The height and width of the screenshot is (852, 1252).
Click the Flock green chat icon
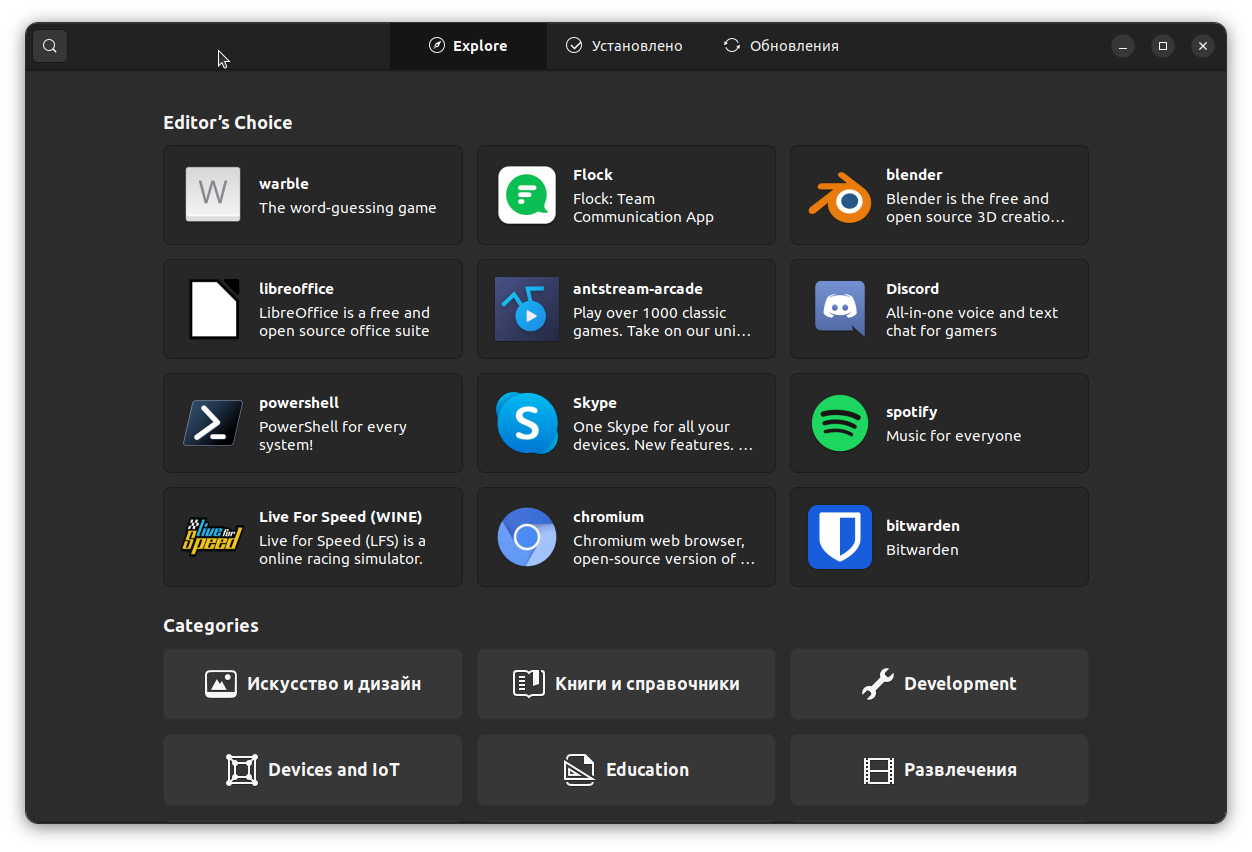pyautogui.click(x=527, y=195)
